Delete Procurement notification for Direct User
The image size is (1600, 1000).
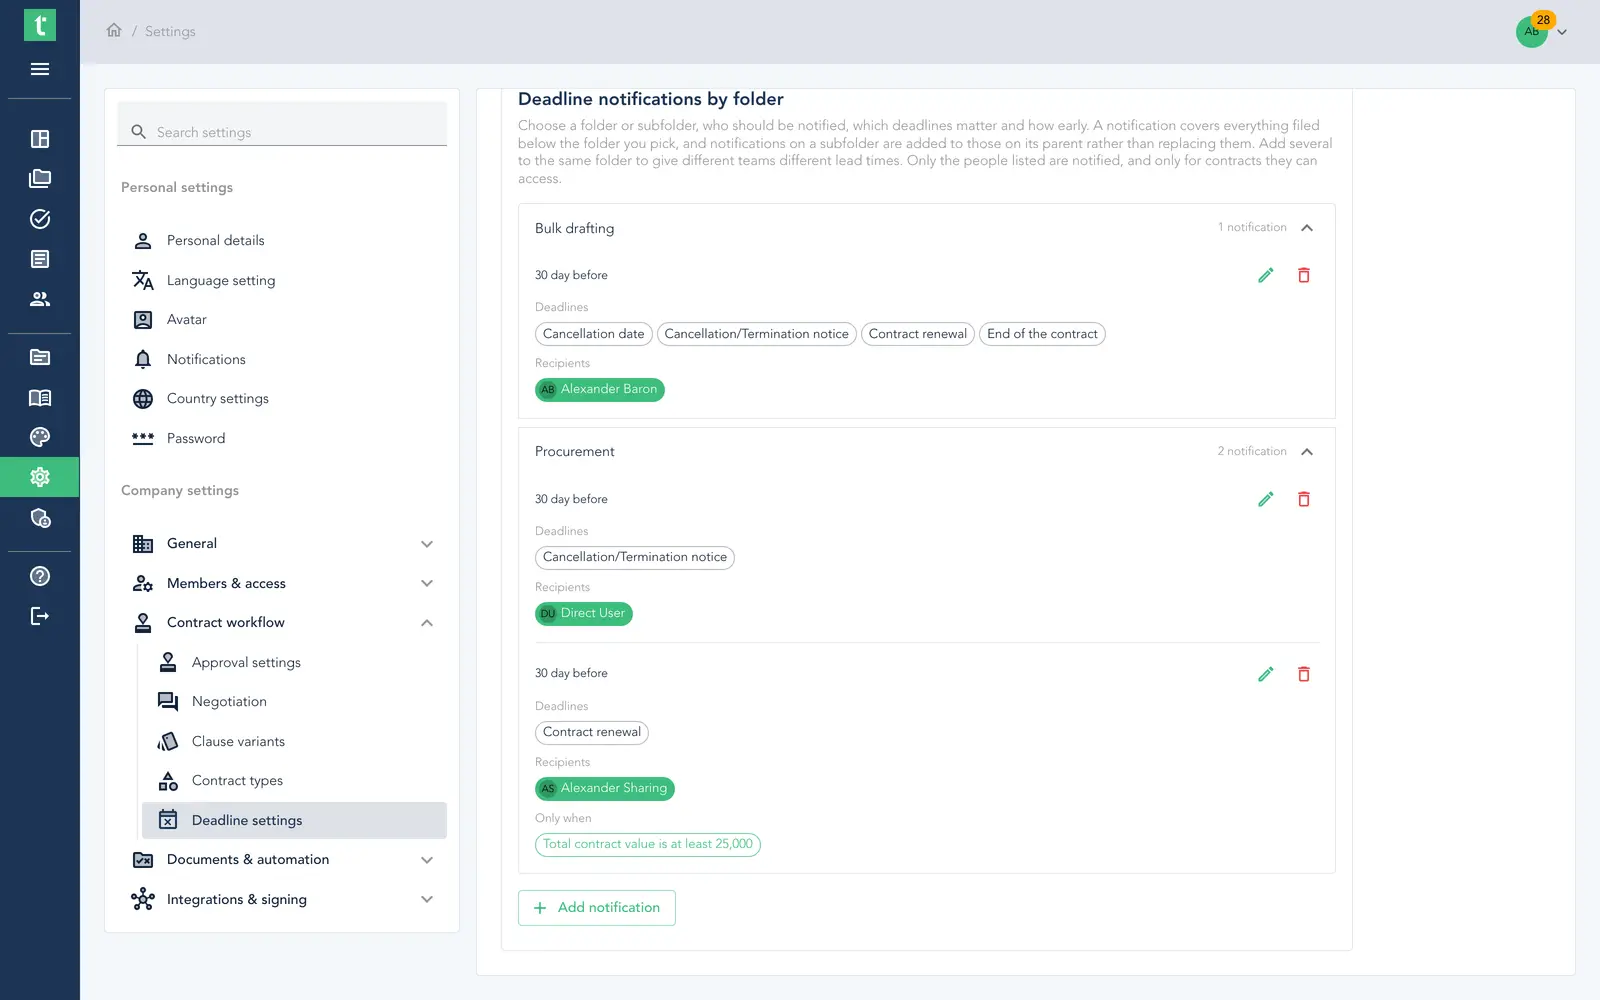point(1304,499)
